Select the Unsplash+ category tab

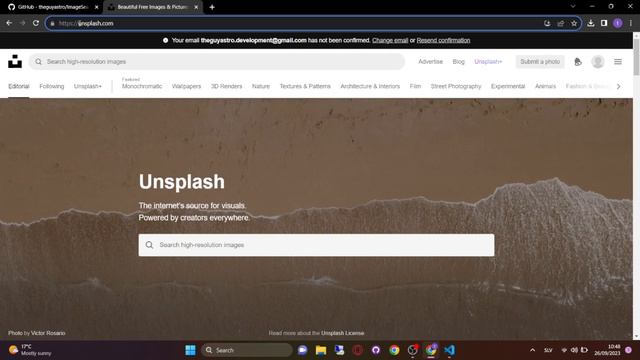click(x=88, y=86)
